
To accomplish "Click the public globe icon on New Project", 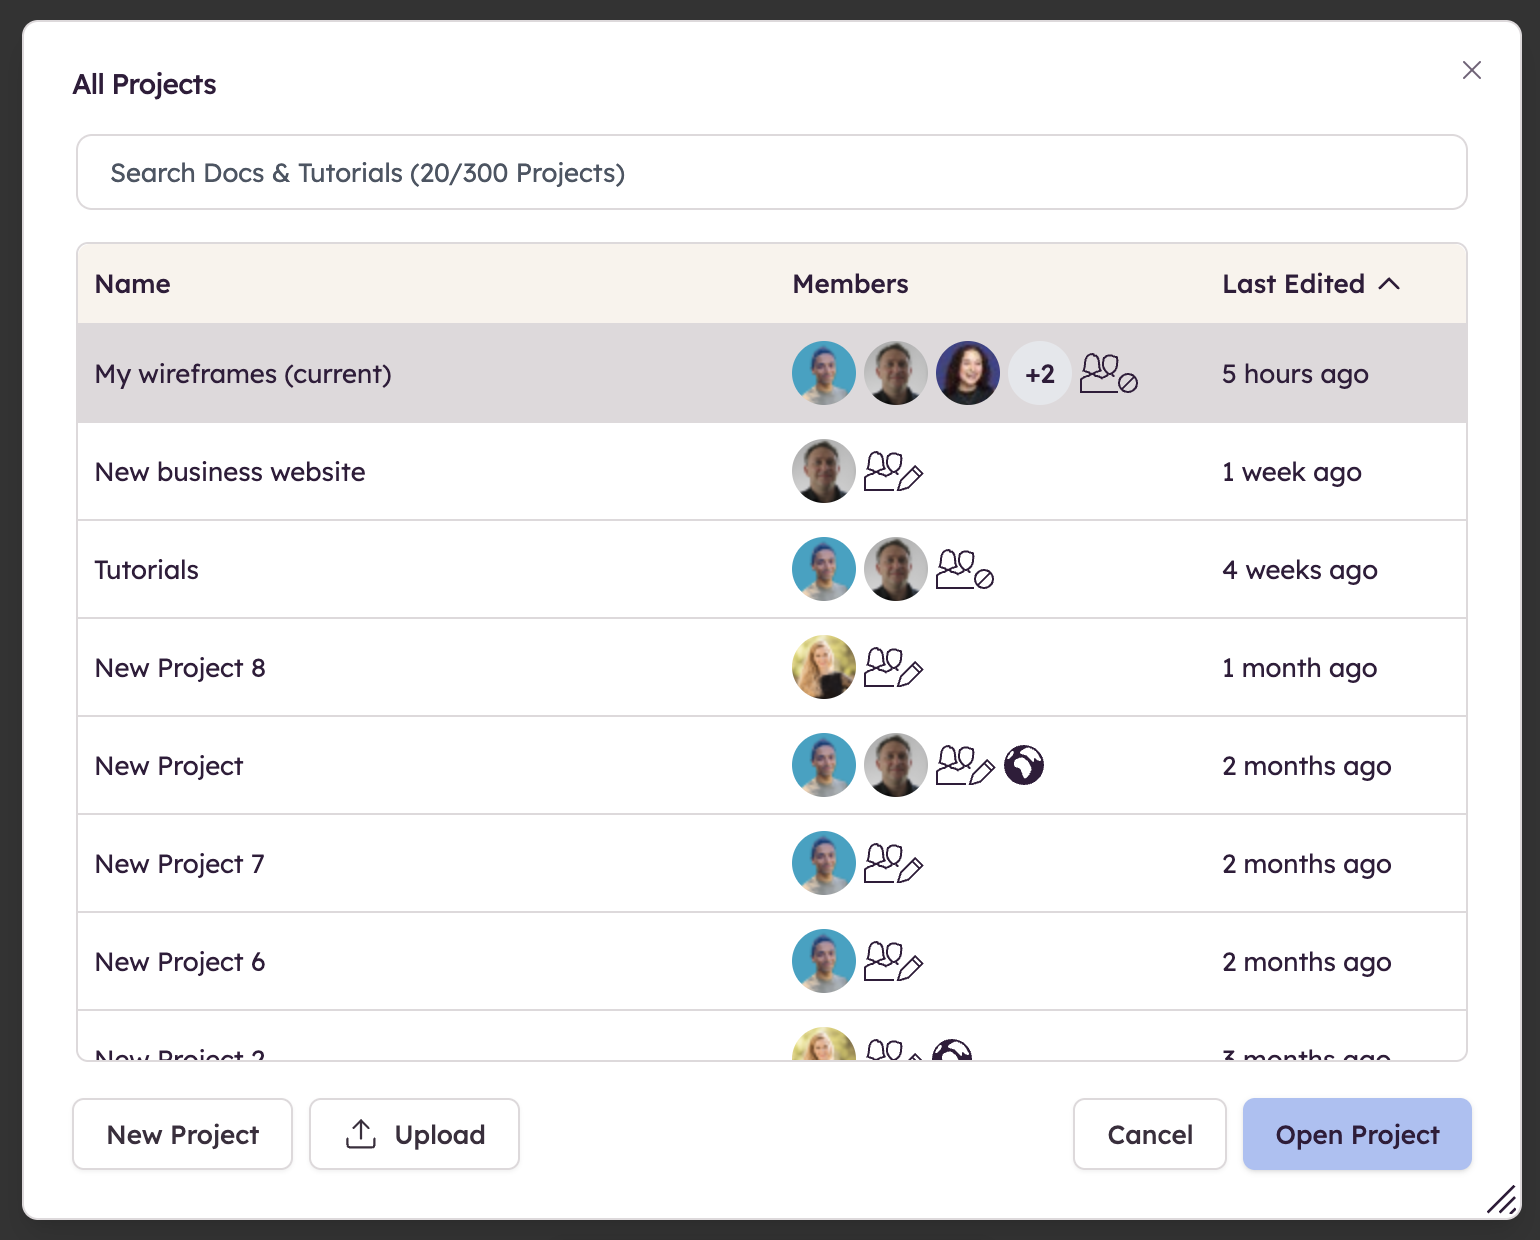I will point(1024,766).
